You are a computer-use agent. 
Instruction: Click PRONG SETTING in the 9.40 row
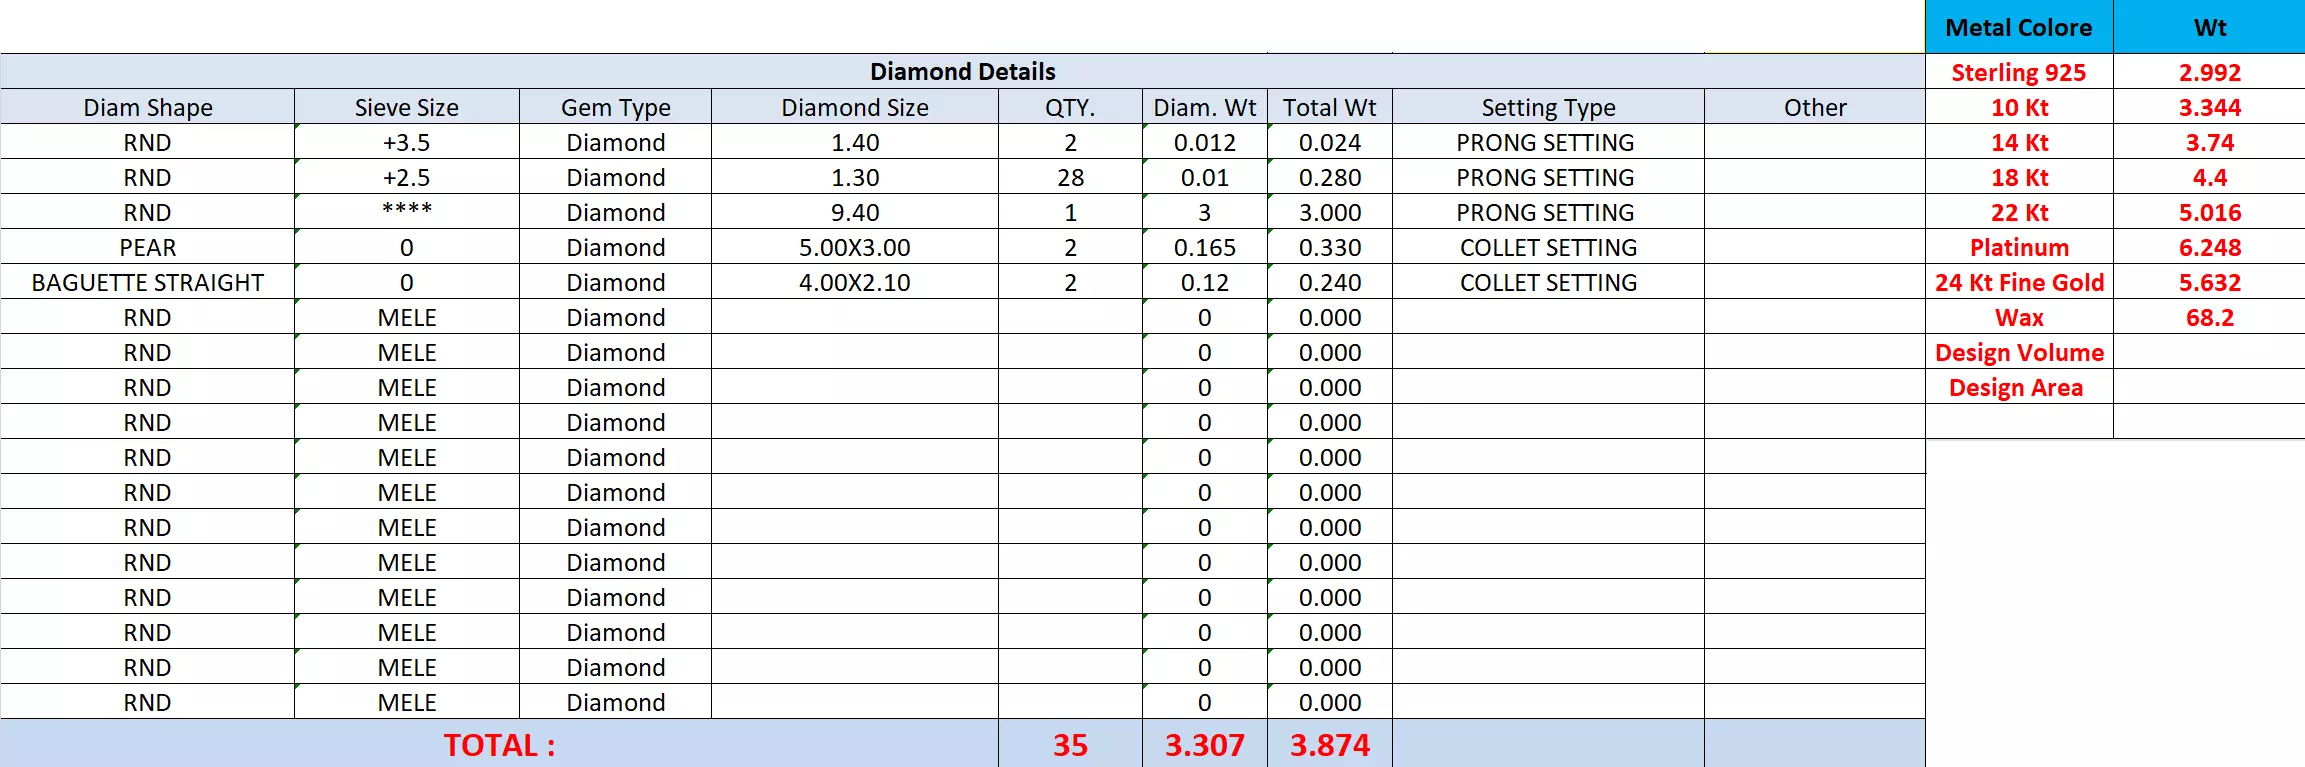coord(1548,212)
